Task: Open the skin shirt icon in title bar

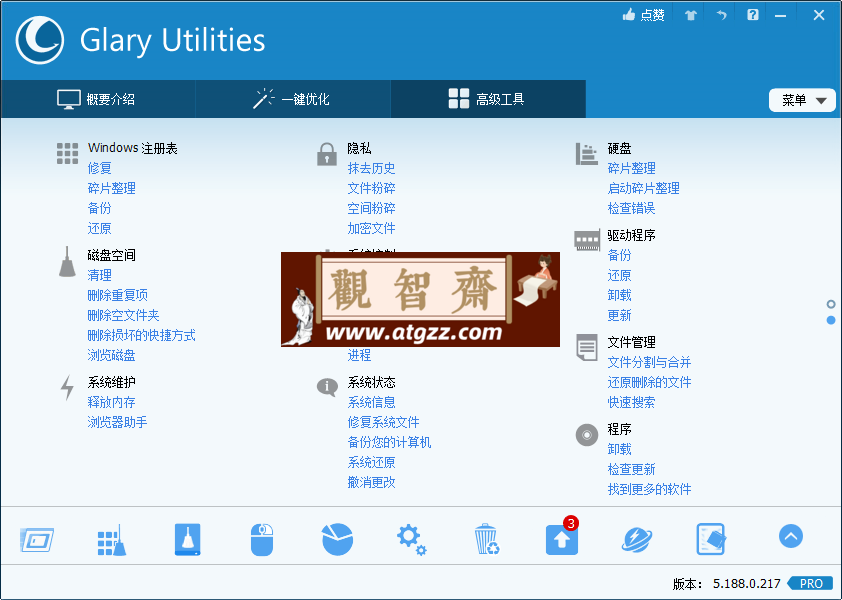Action: pyautogui.click(x=691, y=15)
